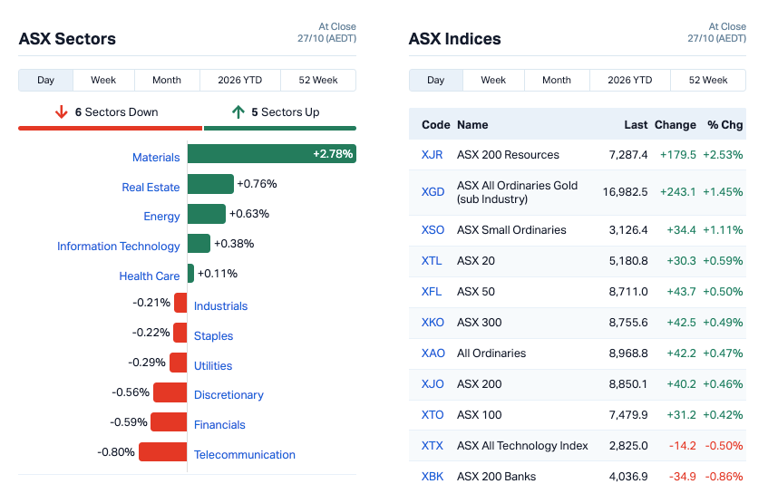Screen dimensions: 768x484
Task: Click ASX All Technology Index name
Action: [x=522, y=446]
